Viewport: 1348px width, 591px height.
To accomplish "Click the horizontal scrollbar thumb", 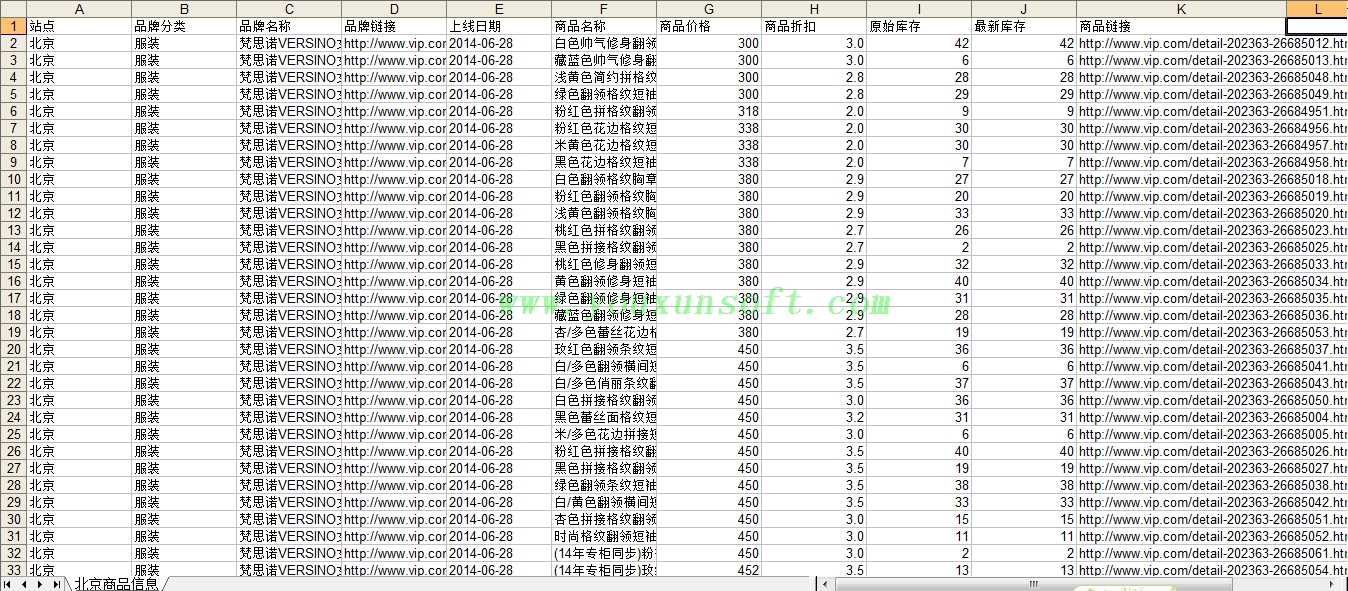I will click(x=1033, y=584).
